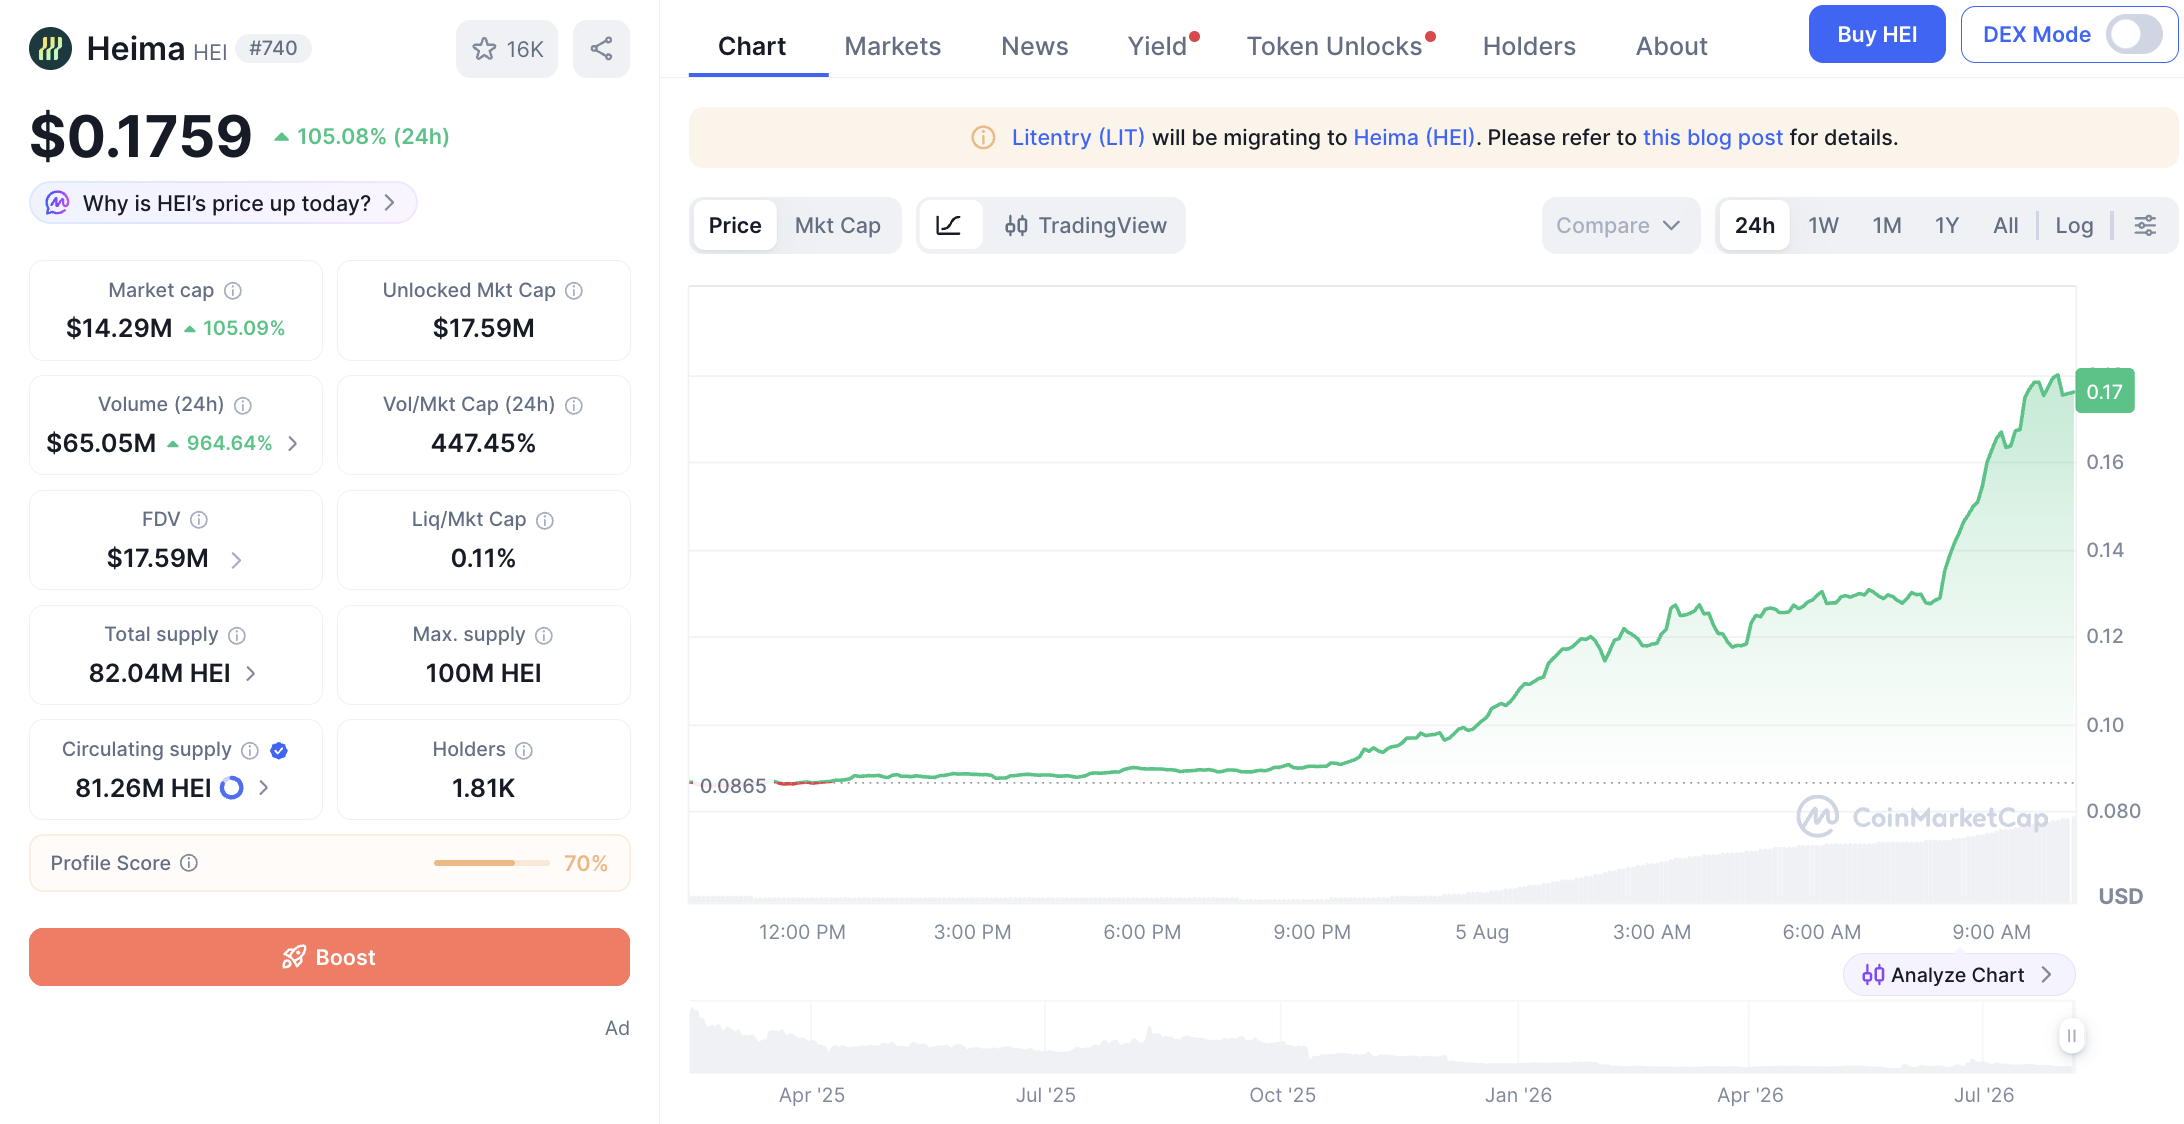Toggle Log scale on chart
The width and height of the screenshot is (2184, 1124).
[x=2074, y=225]
